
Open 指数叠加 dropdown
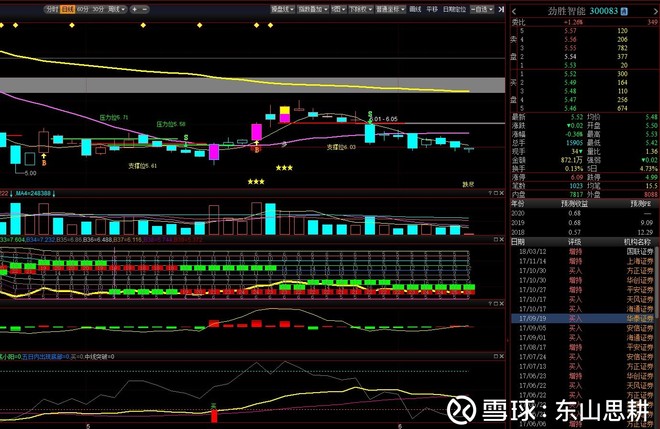(313, 9)
